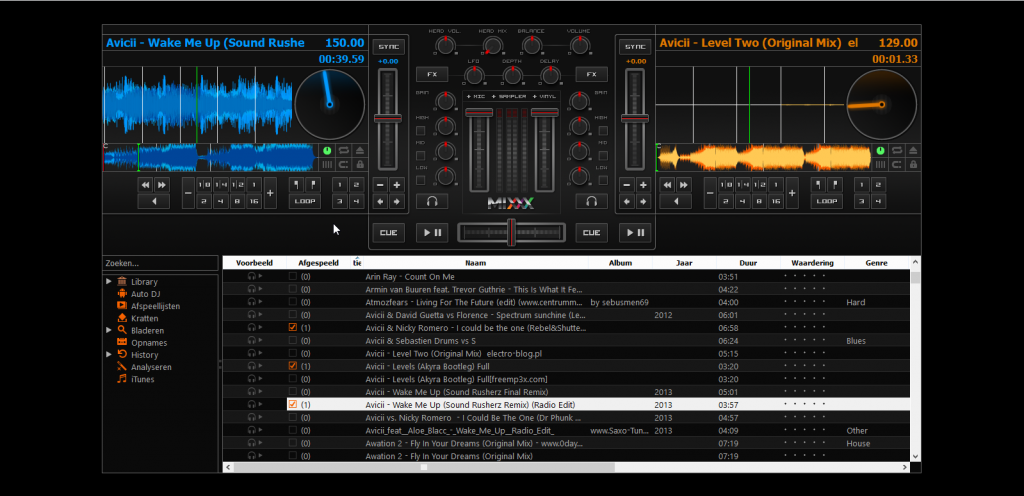Toggle right channel LOW kill checkbox
Image resolution: width=1024 pixels, height=496 pixels.
point(603,180)
